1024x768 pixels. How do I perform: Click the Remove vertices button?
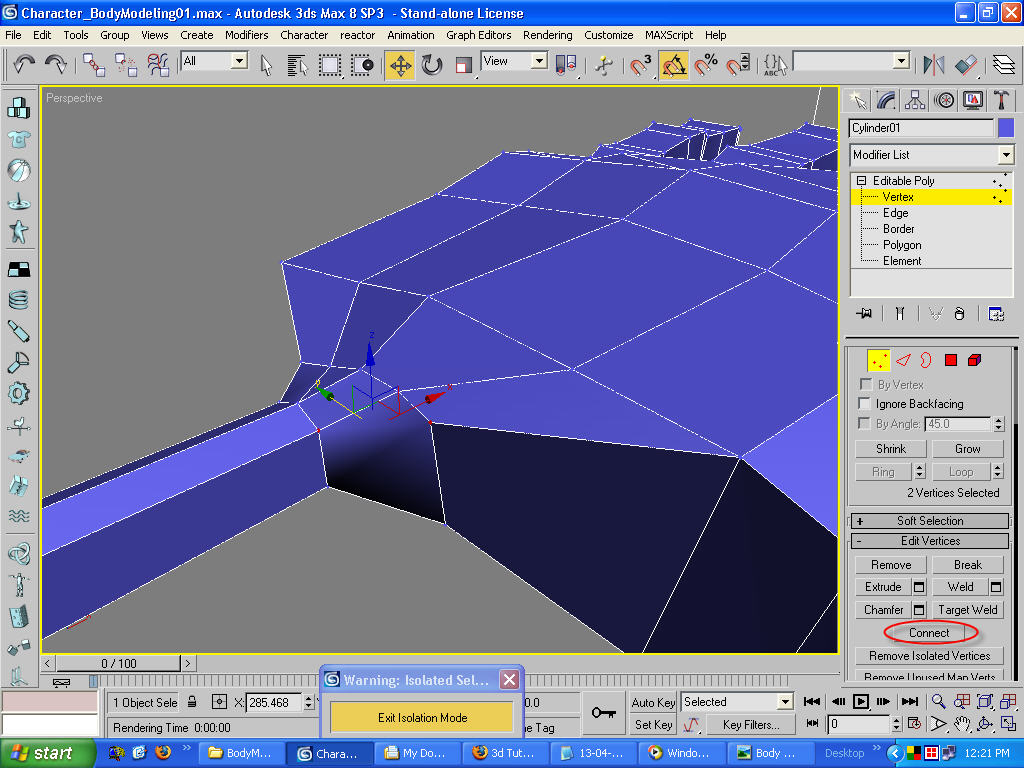click(x=891, y=565)
